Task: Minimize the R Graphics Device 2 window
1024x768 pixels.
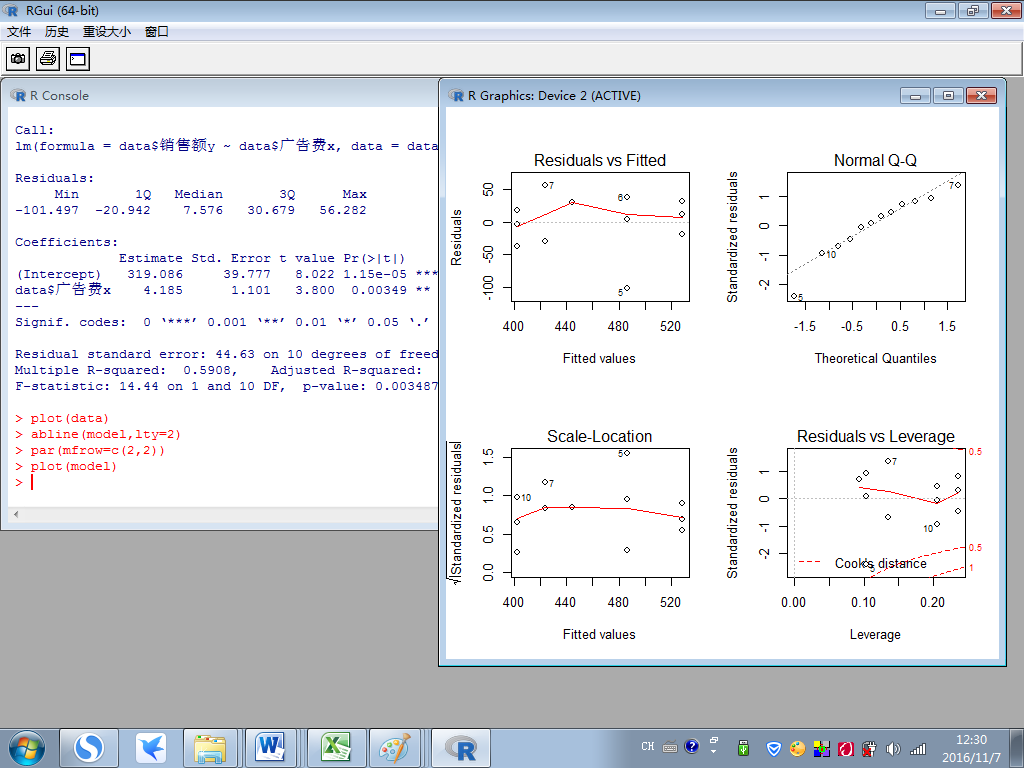Action: click(916, 96)
